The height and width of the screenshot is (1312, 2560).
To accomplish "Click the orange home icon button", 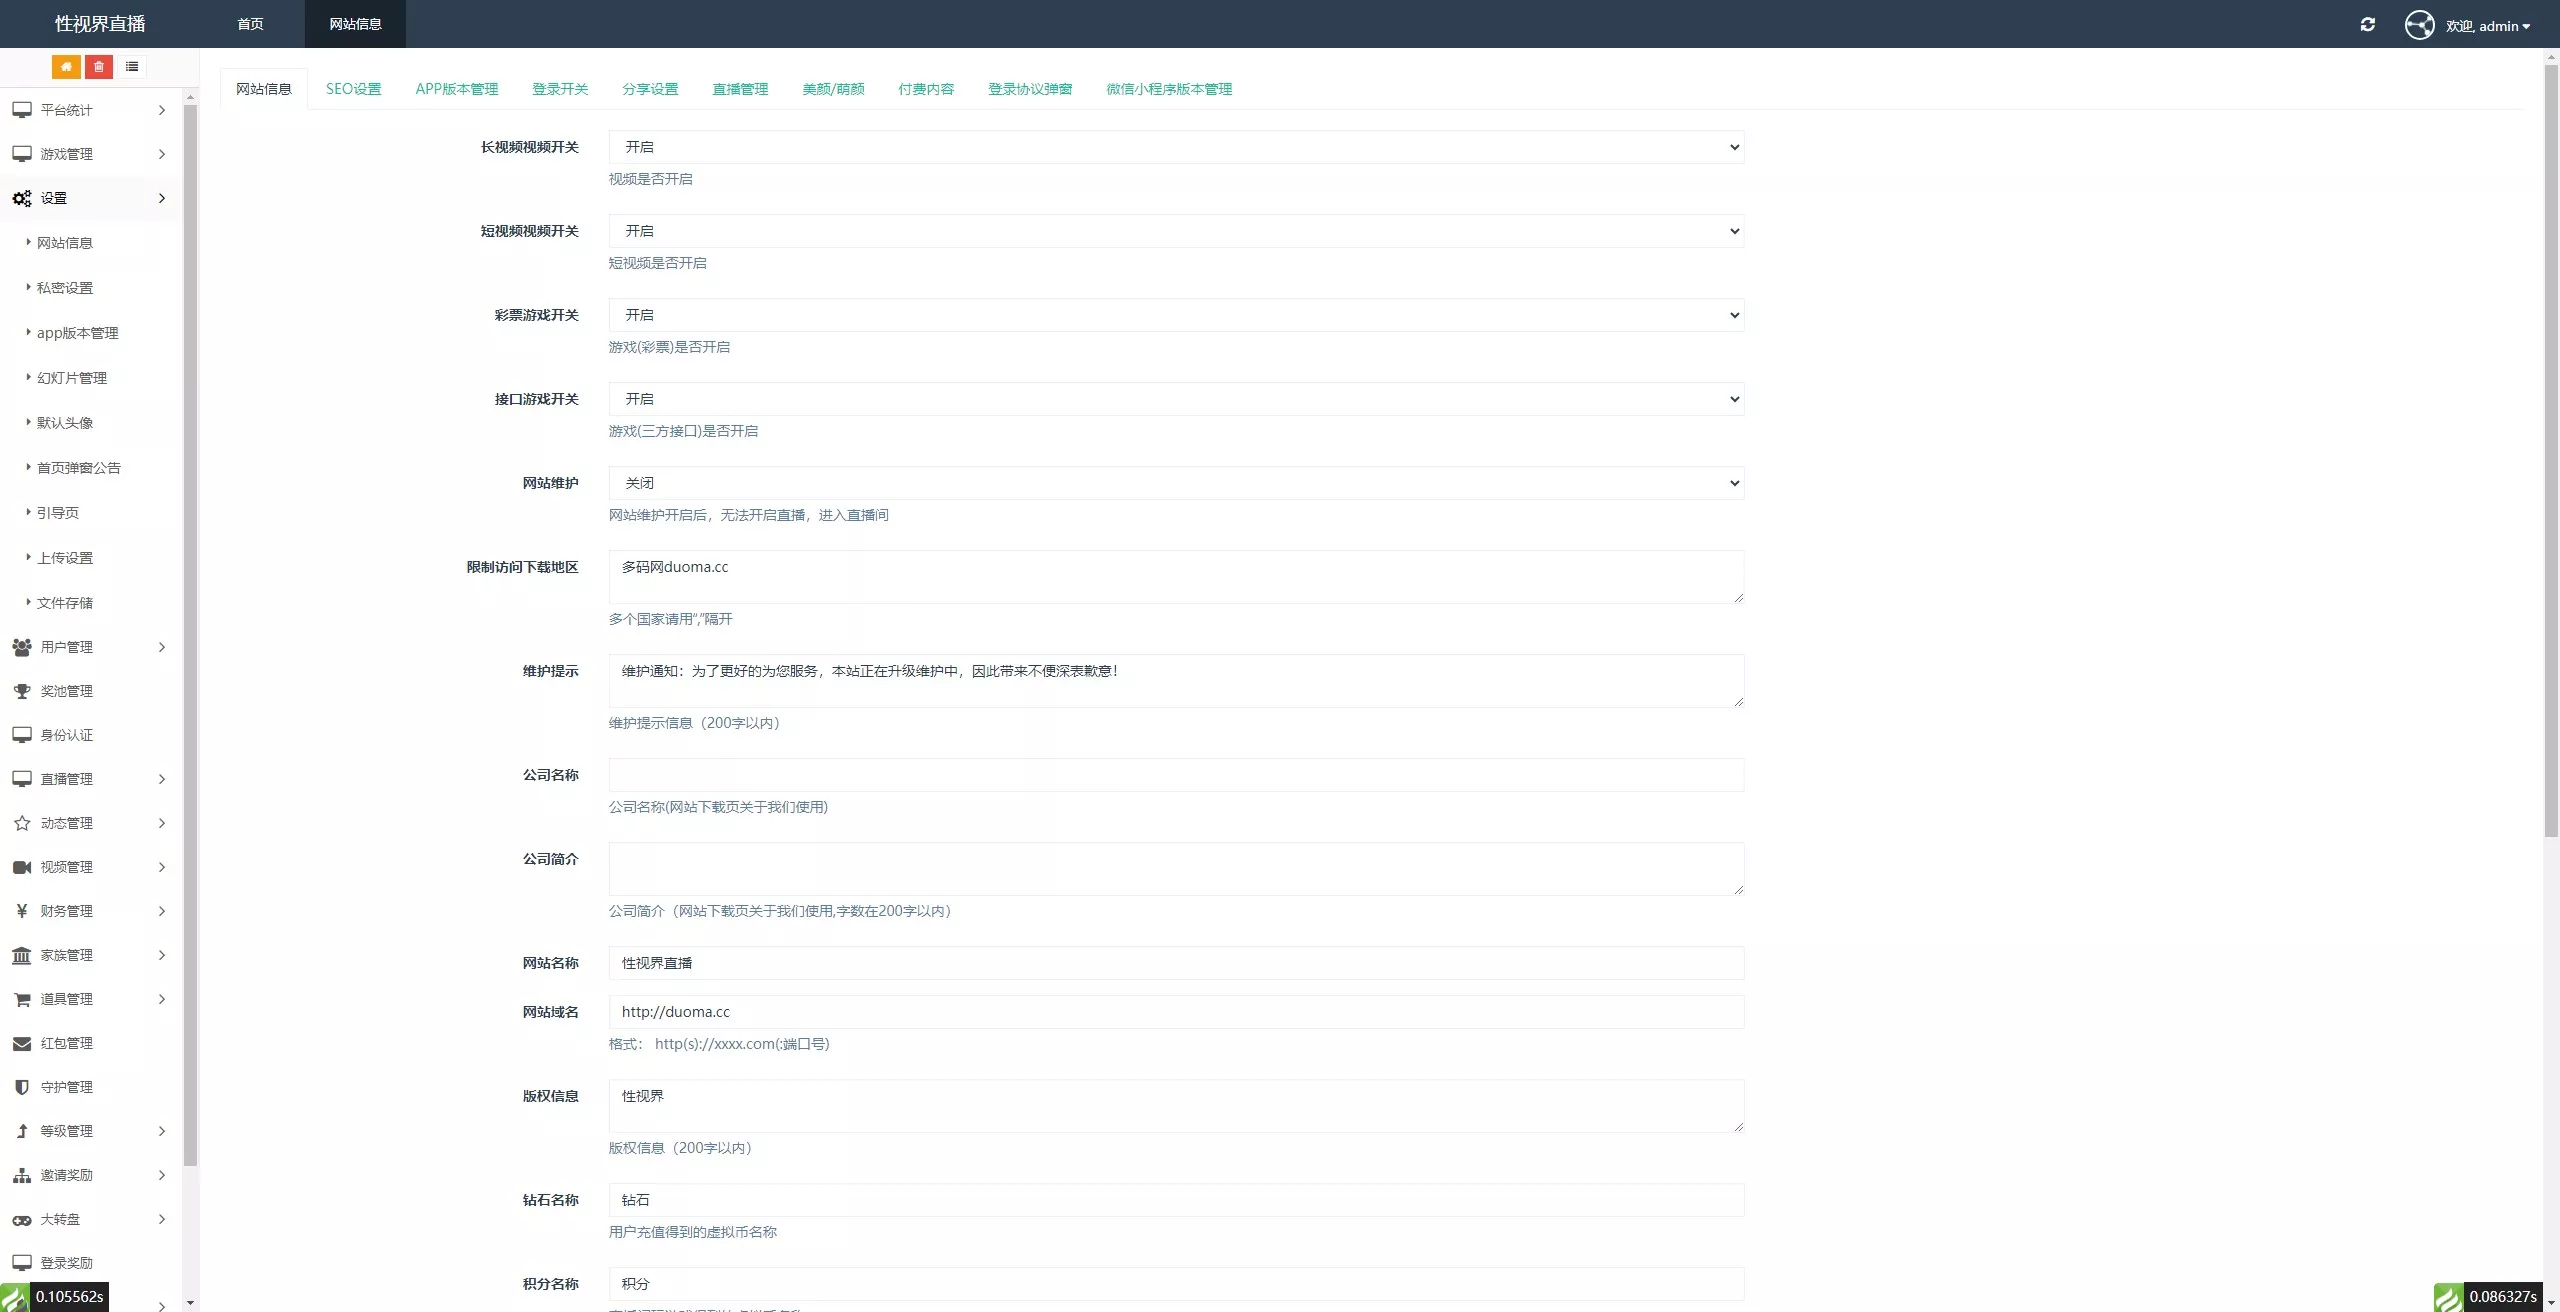I will click(66, 67).
